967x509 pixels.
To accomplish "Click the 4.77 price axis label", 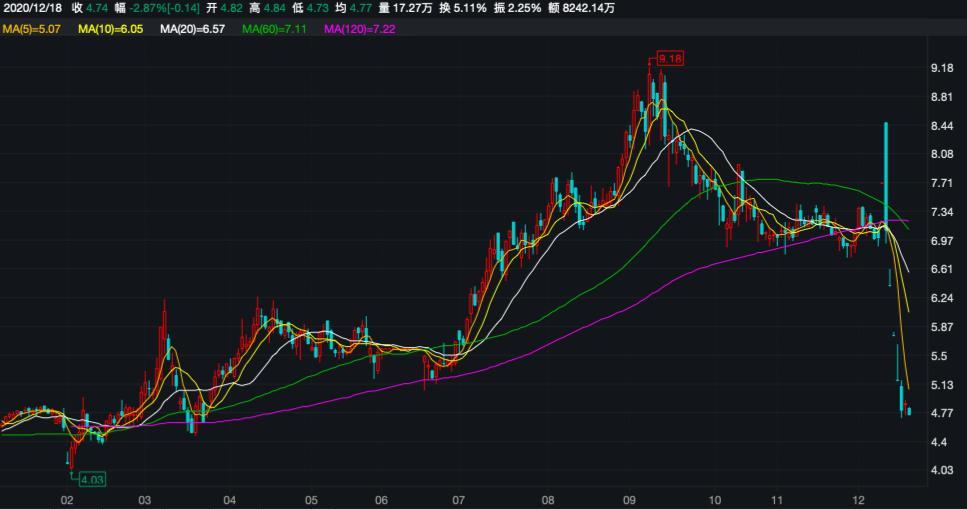I will tap(942, 413).
